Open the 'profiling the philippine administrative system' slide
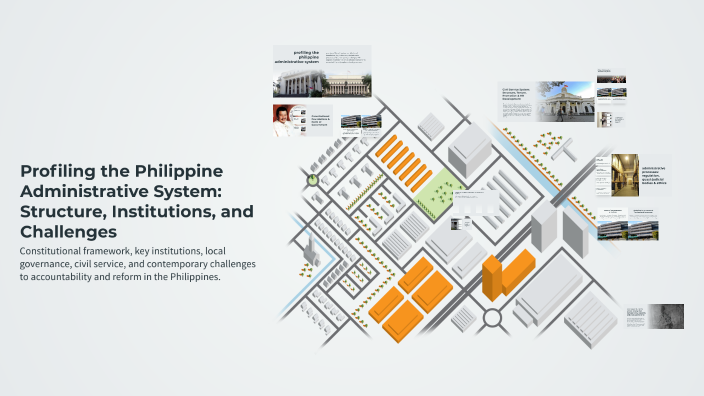The image size is (704, 396). click(x=322, y=71)
